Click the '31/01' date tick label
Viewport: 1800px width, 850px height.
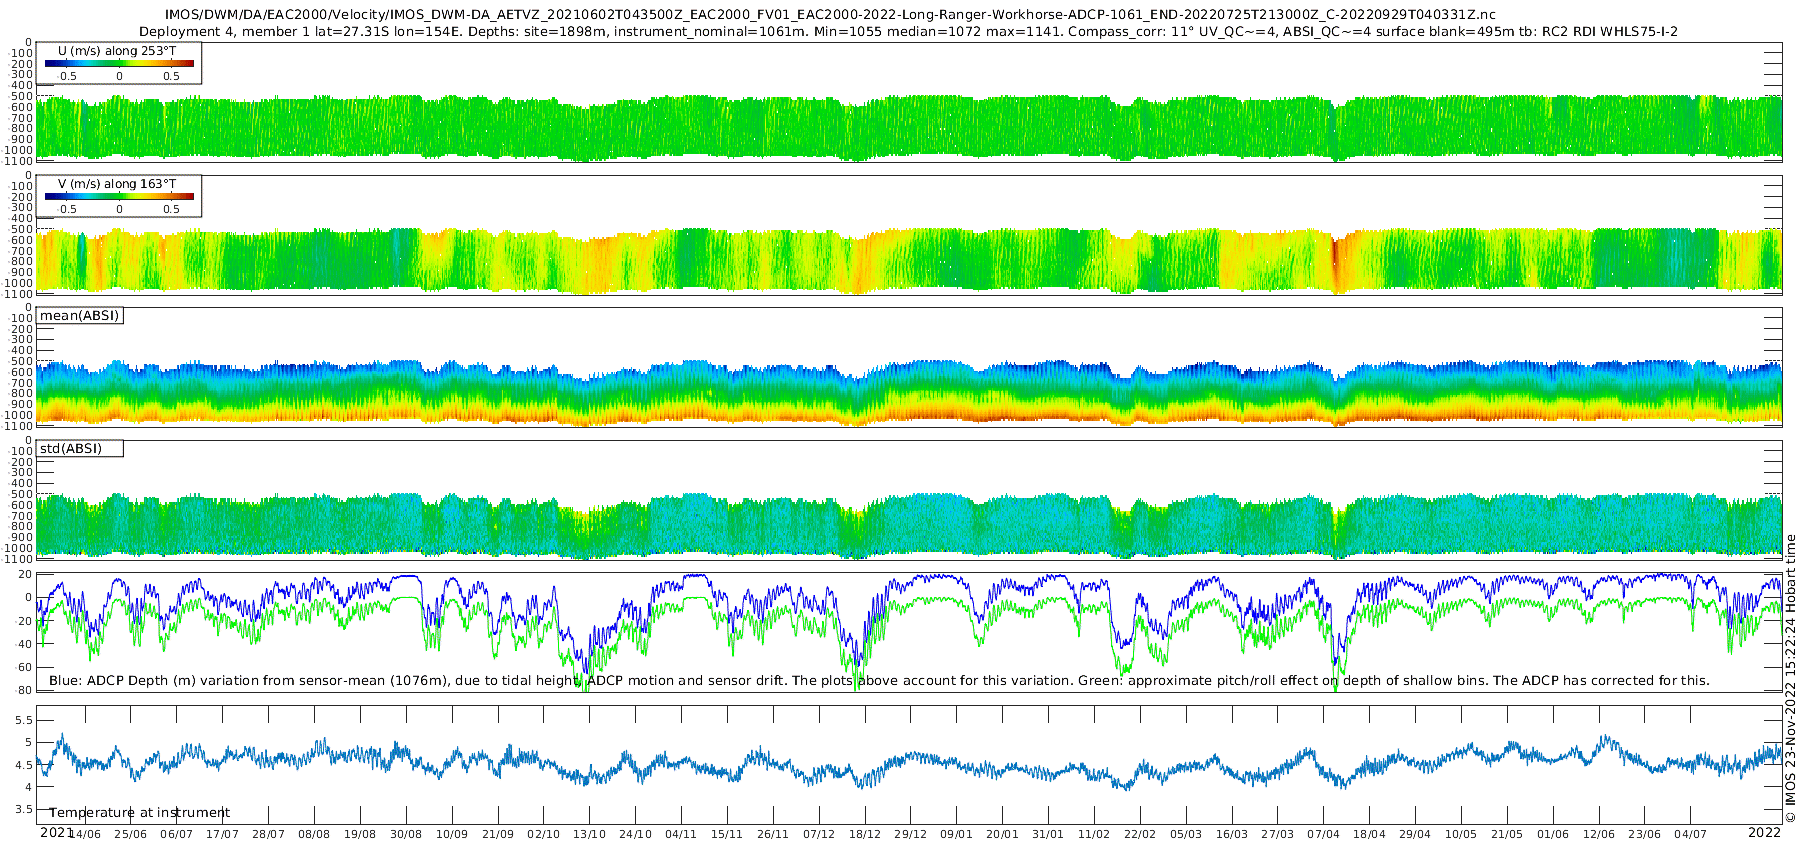click(x=1049, y=834)
